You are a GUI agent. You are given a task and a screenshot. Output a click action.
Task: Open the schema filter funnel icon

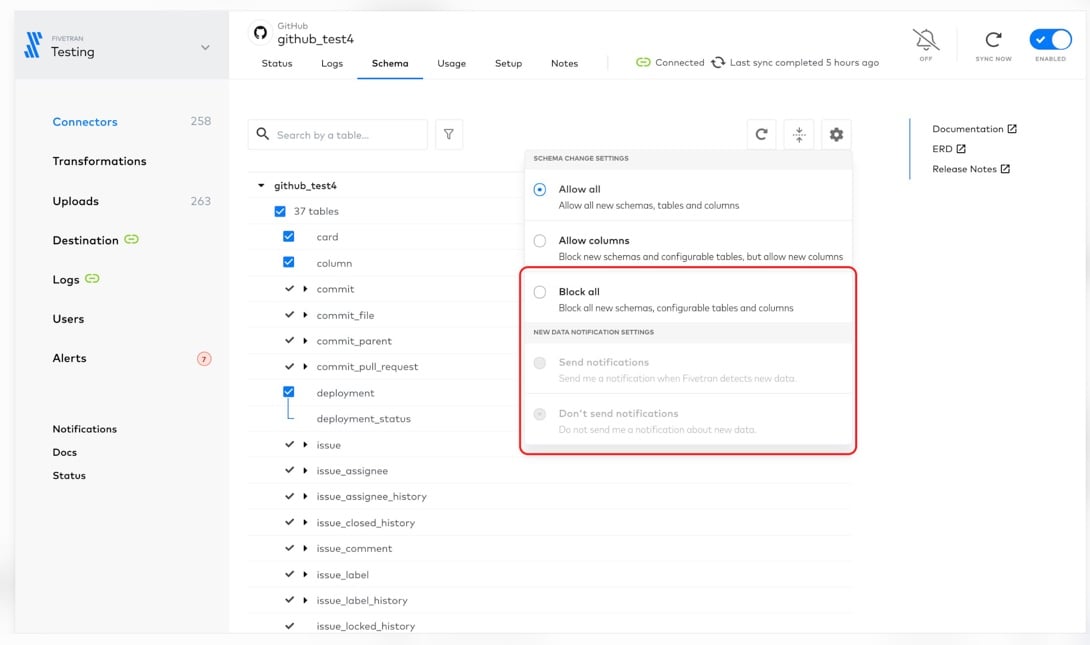[449, 134]
